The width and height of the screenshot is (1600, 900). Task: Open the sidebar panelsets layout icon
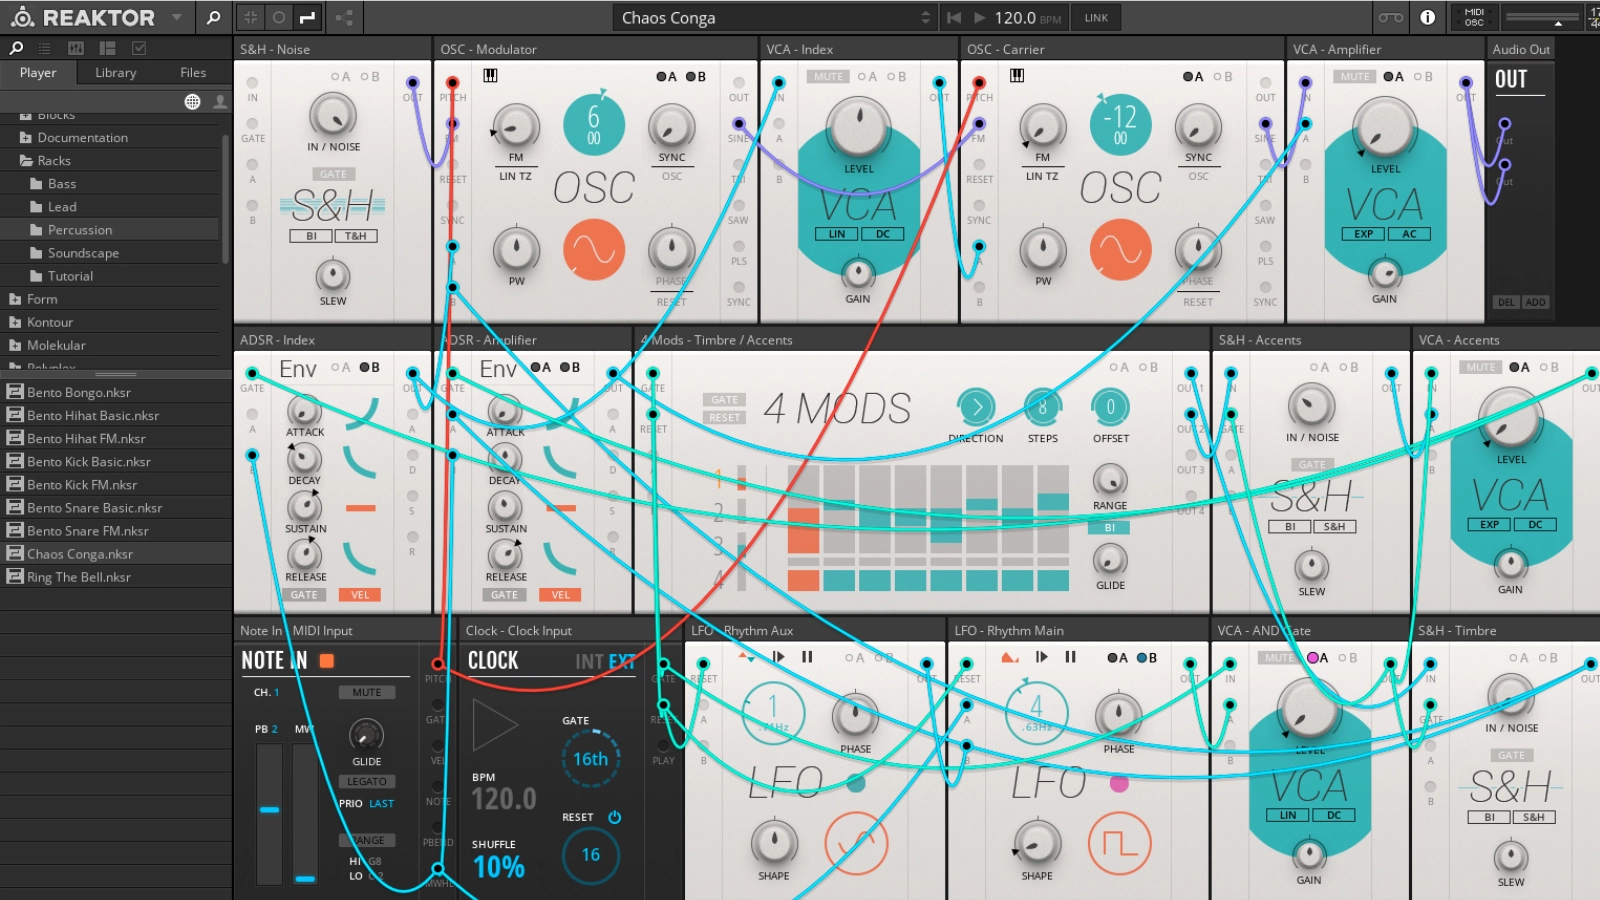coord(107,48)
